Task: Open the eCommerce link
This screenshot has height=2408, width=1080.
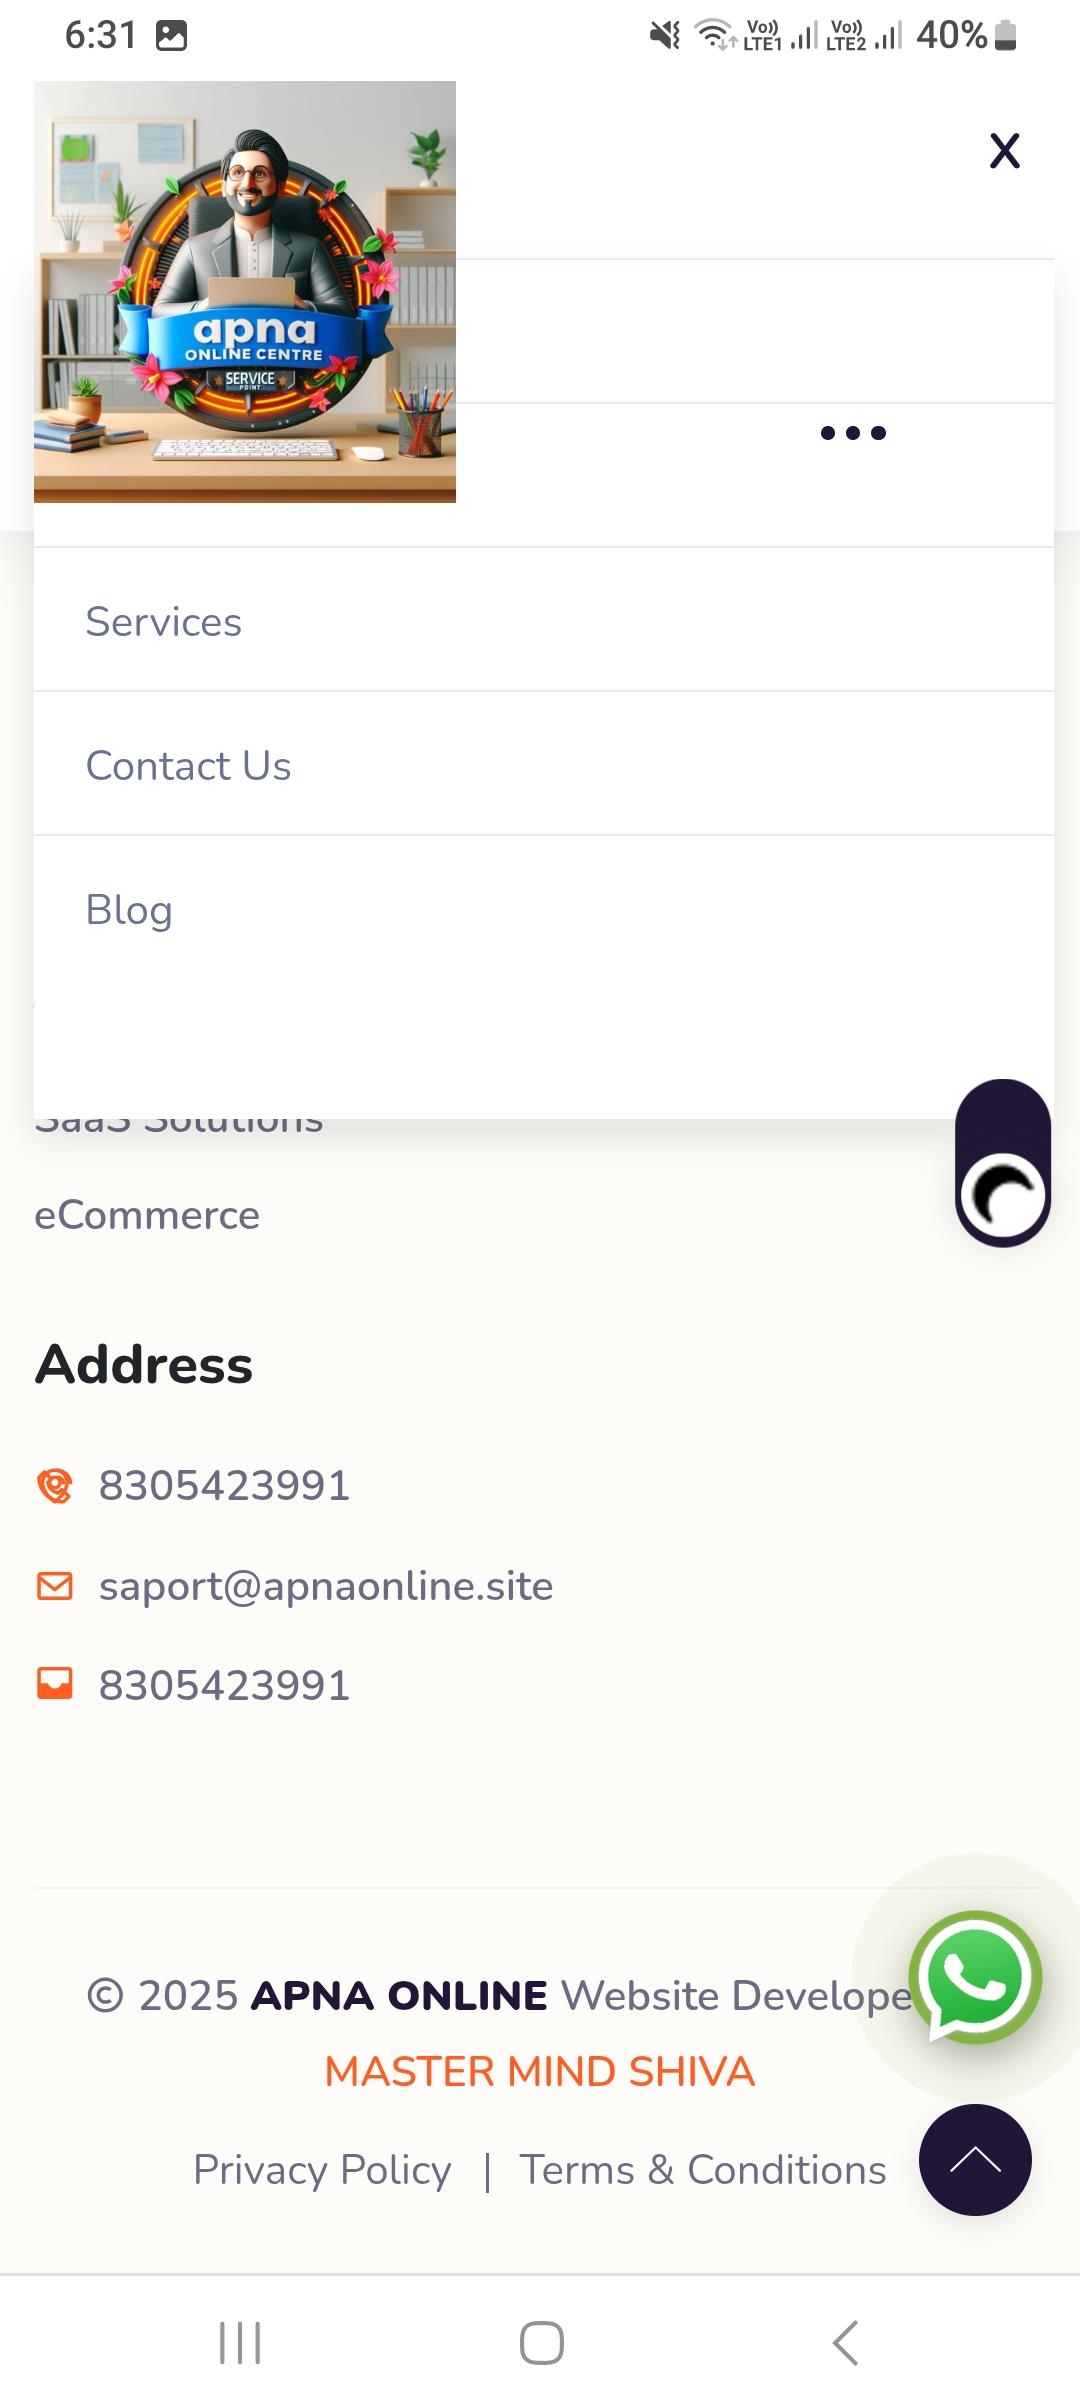Action: [x=147, y=1216]
